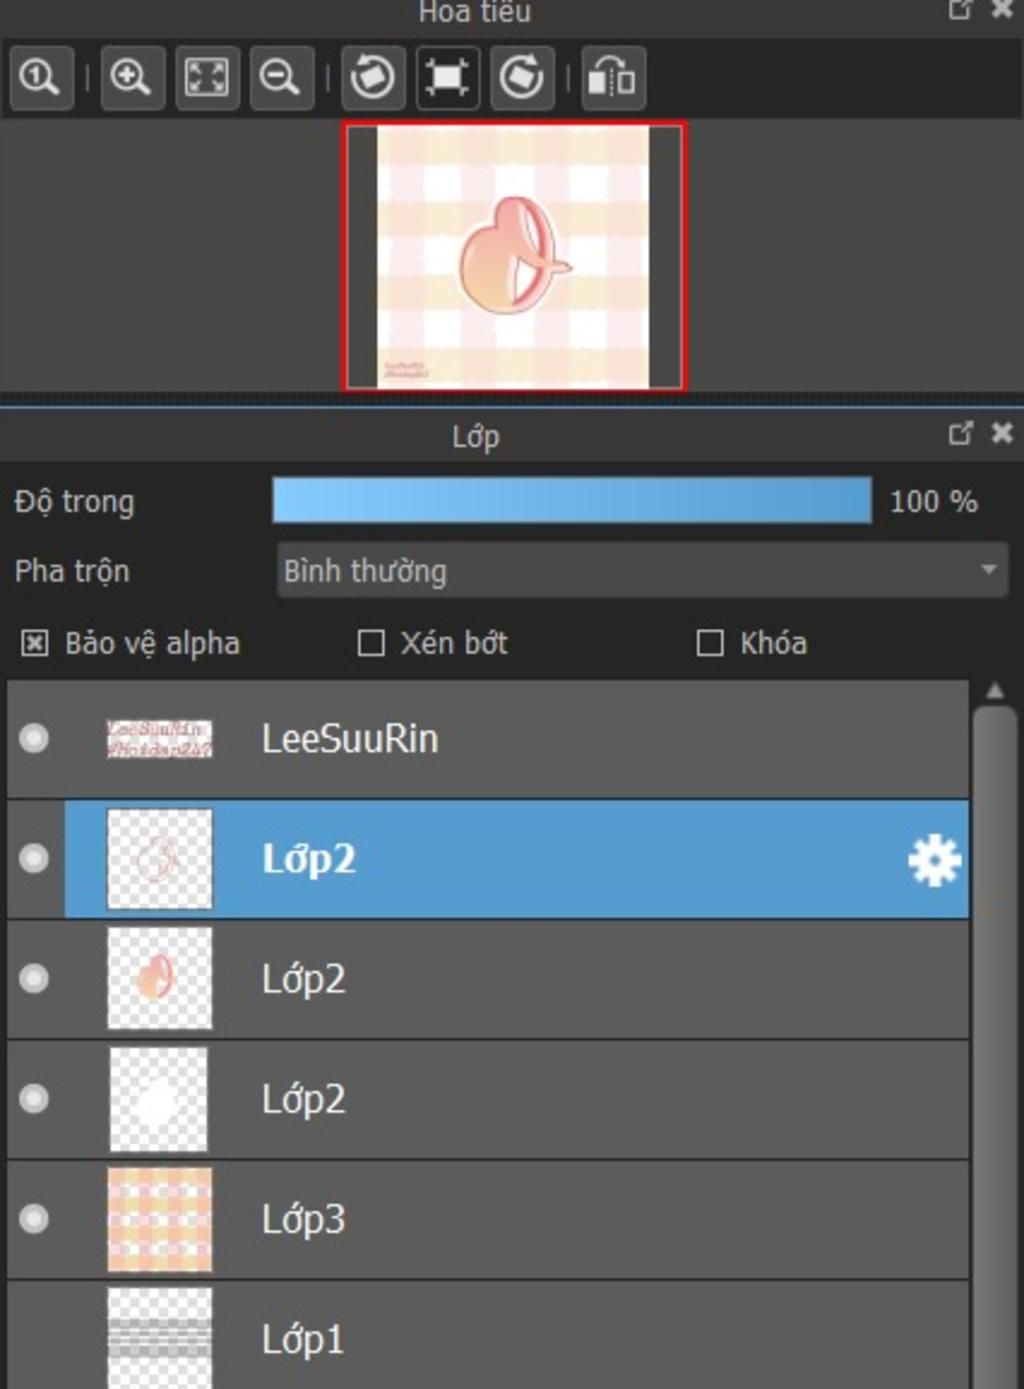Flip the canvas view horizontally
Viewport: 1024px width, 1389px height.
click(613, 77)
